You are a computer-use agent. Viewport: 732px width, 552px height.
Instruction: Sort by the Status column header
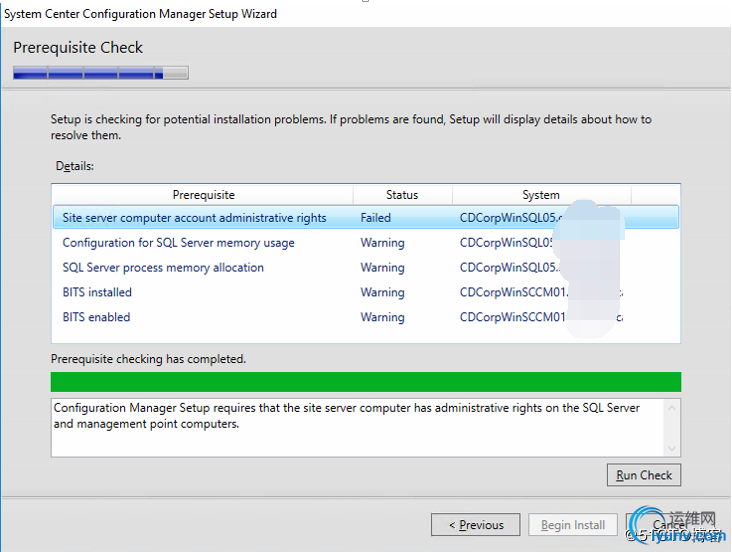(402, 195)
